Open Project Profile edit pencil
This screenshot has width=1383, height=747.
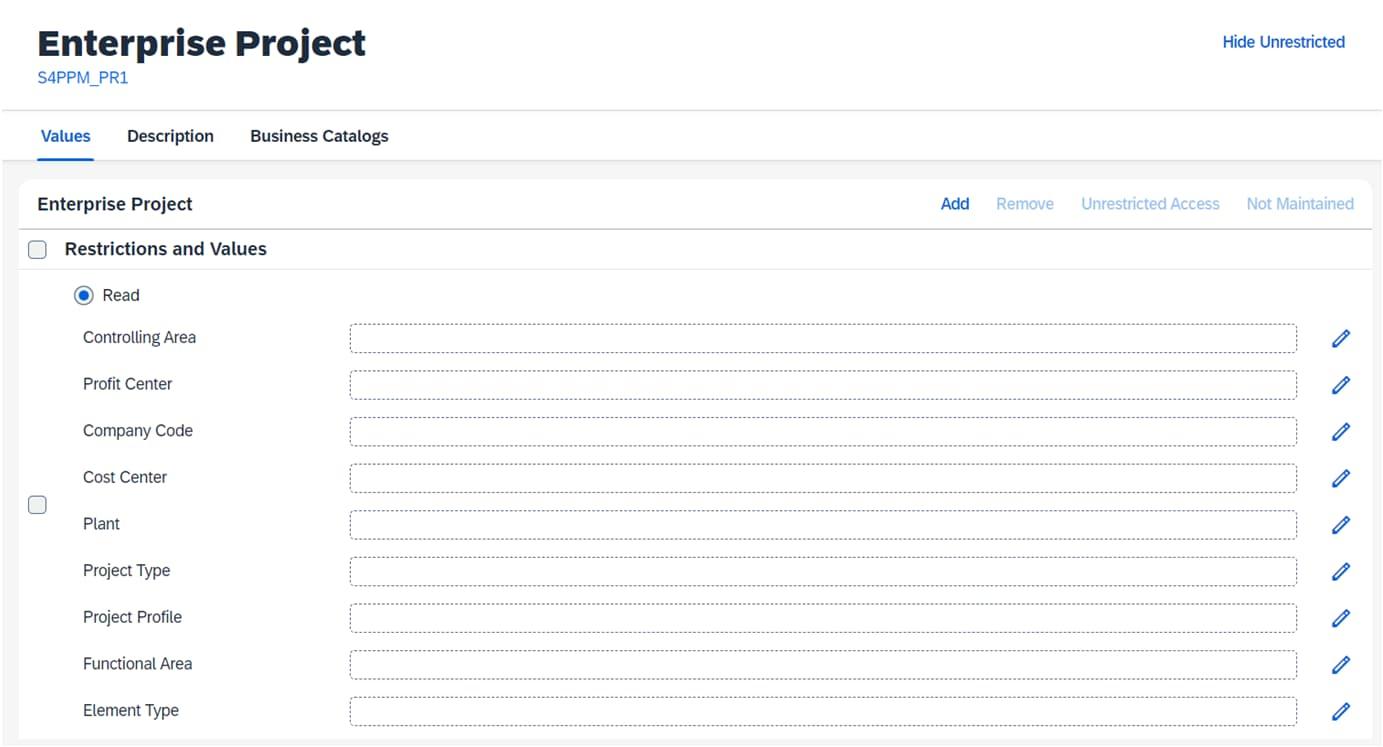click(1341, 618)
